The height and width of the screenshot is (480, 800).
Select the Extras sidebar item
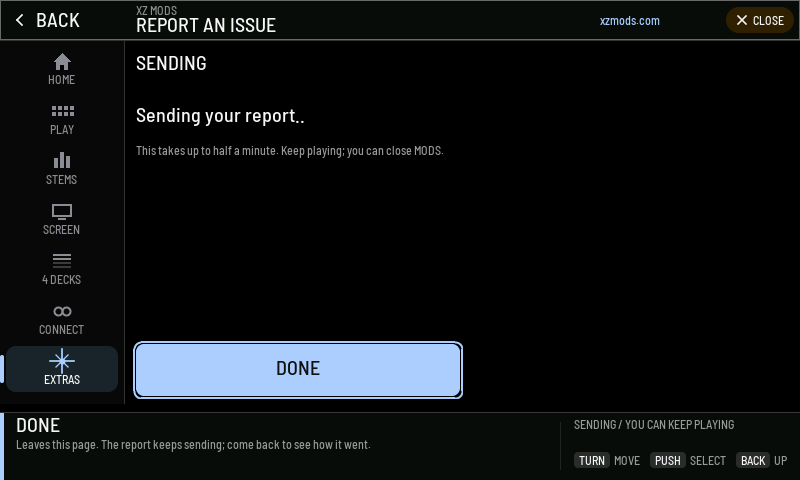point(62,369)
